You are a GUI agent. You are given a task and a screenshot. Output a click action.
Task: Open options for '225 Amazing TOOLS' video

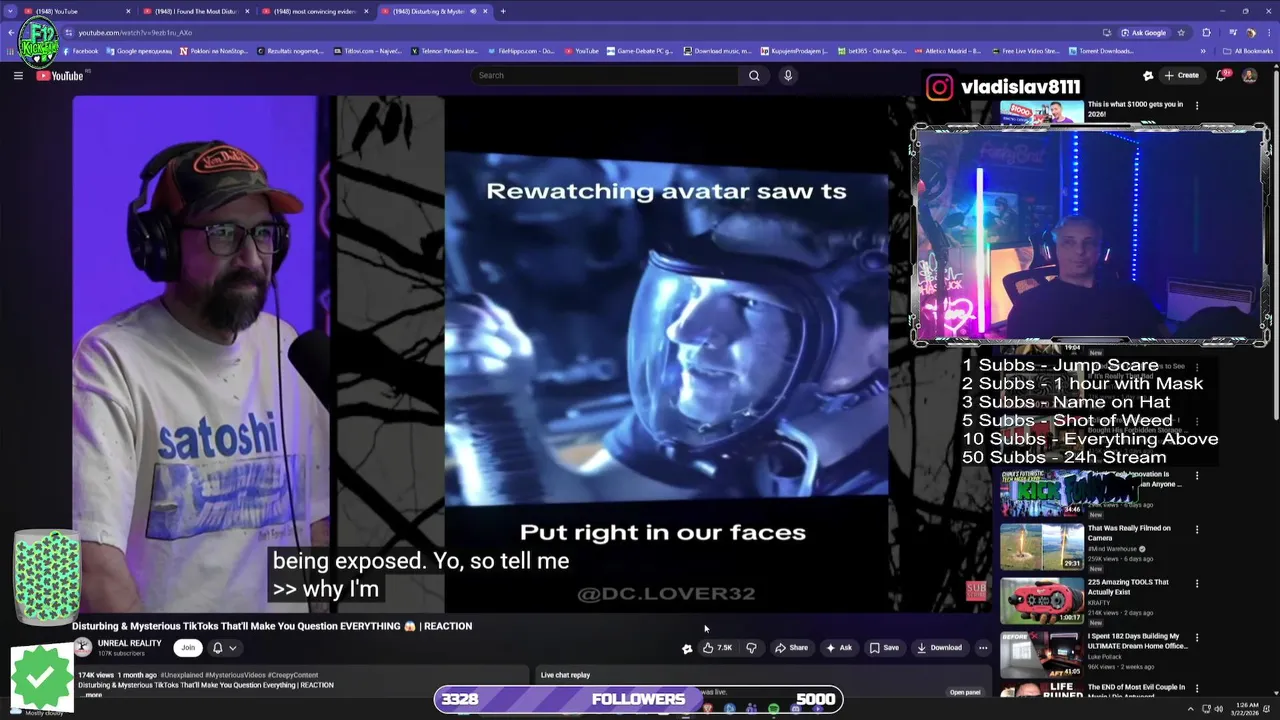click(x=1197, y=584)
